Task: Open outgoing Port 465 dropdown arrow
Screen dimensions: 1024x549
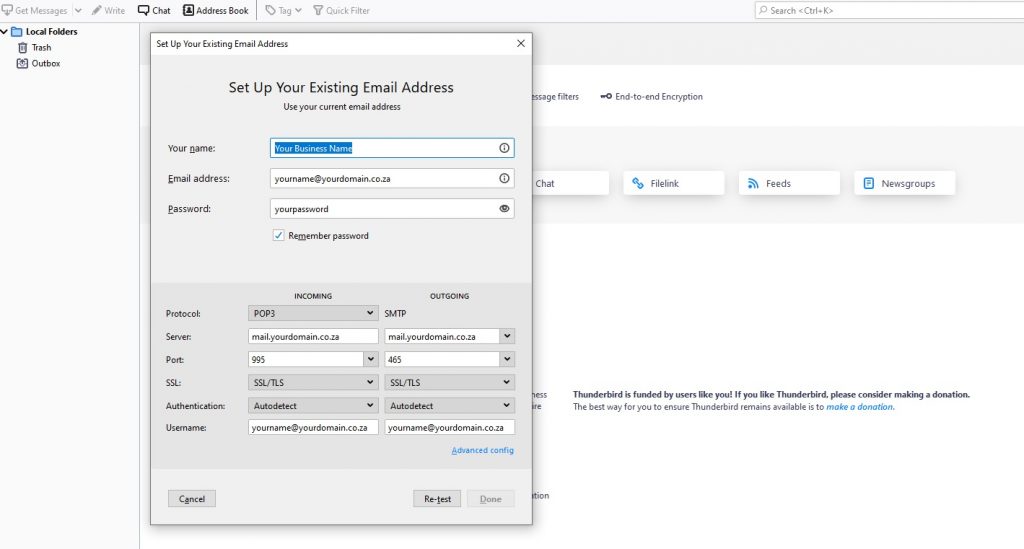Action: click(507, 359)
